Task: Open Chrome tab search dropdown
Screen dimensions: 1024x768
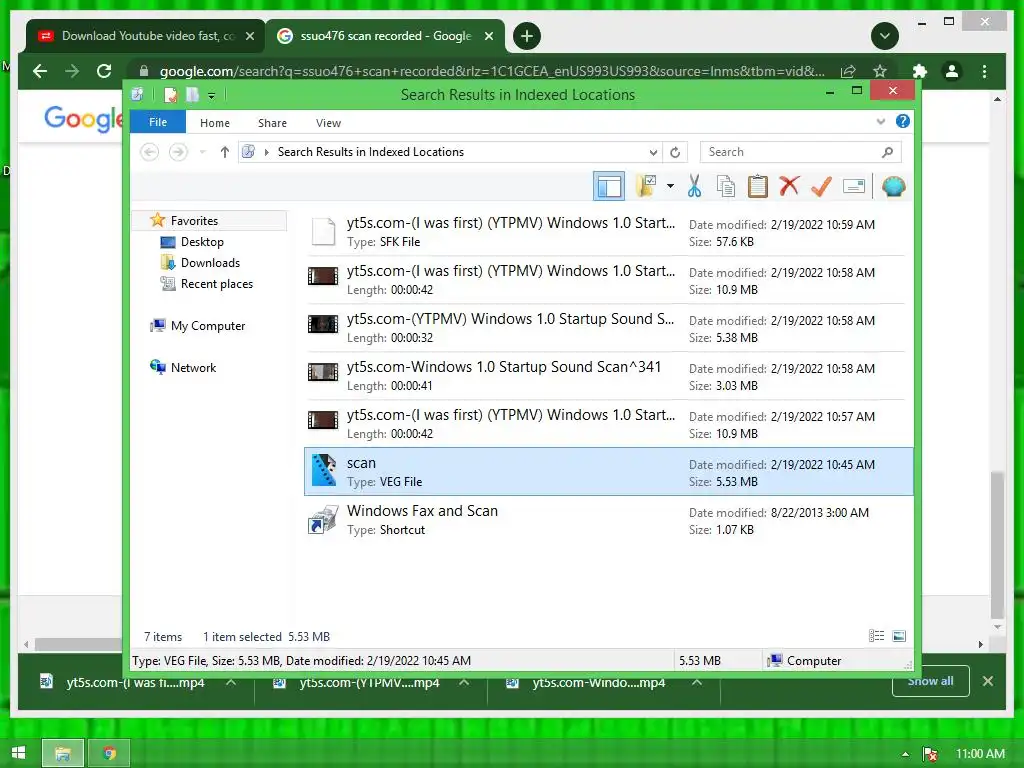Action: click(885, 36)
